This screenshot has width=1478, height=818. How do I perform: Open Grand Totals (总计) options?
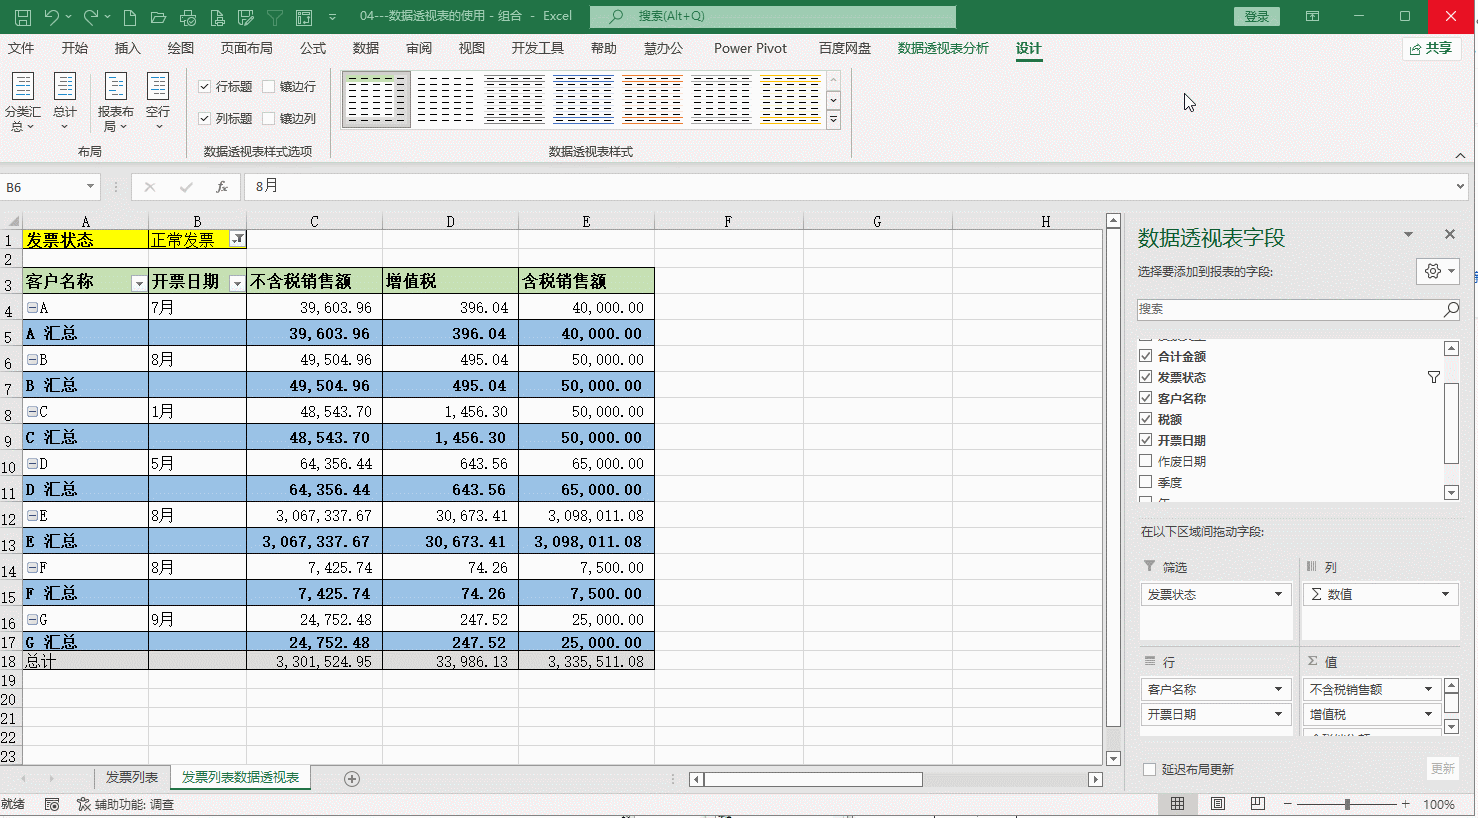coord(65,102)
